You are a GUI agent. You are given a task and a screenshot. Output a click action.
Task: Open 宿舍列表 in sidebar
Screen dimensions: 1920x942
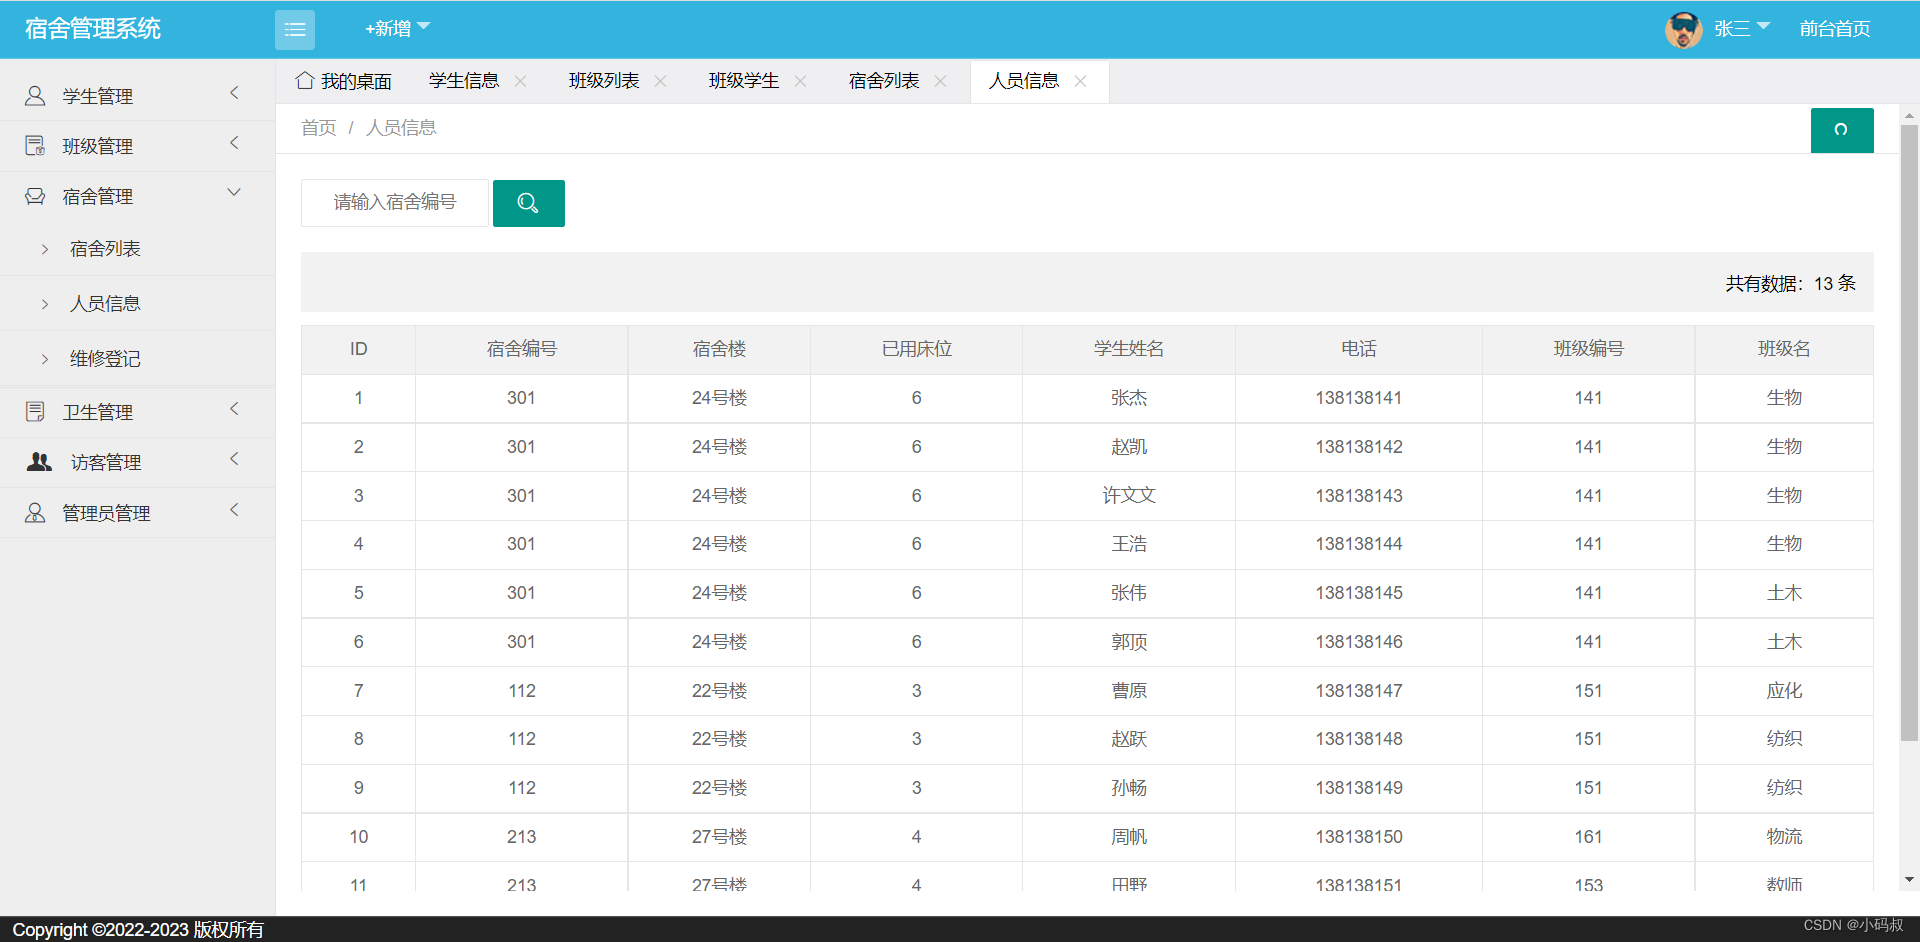tap(105, 249)
